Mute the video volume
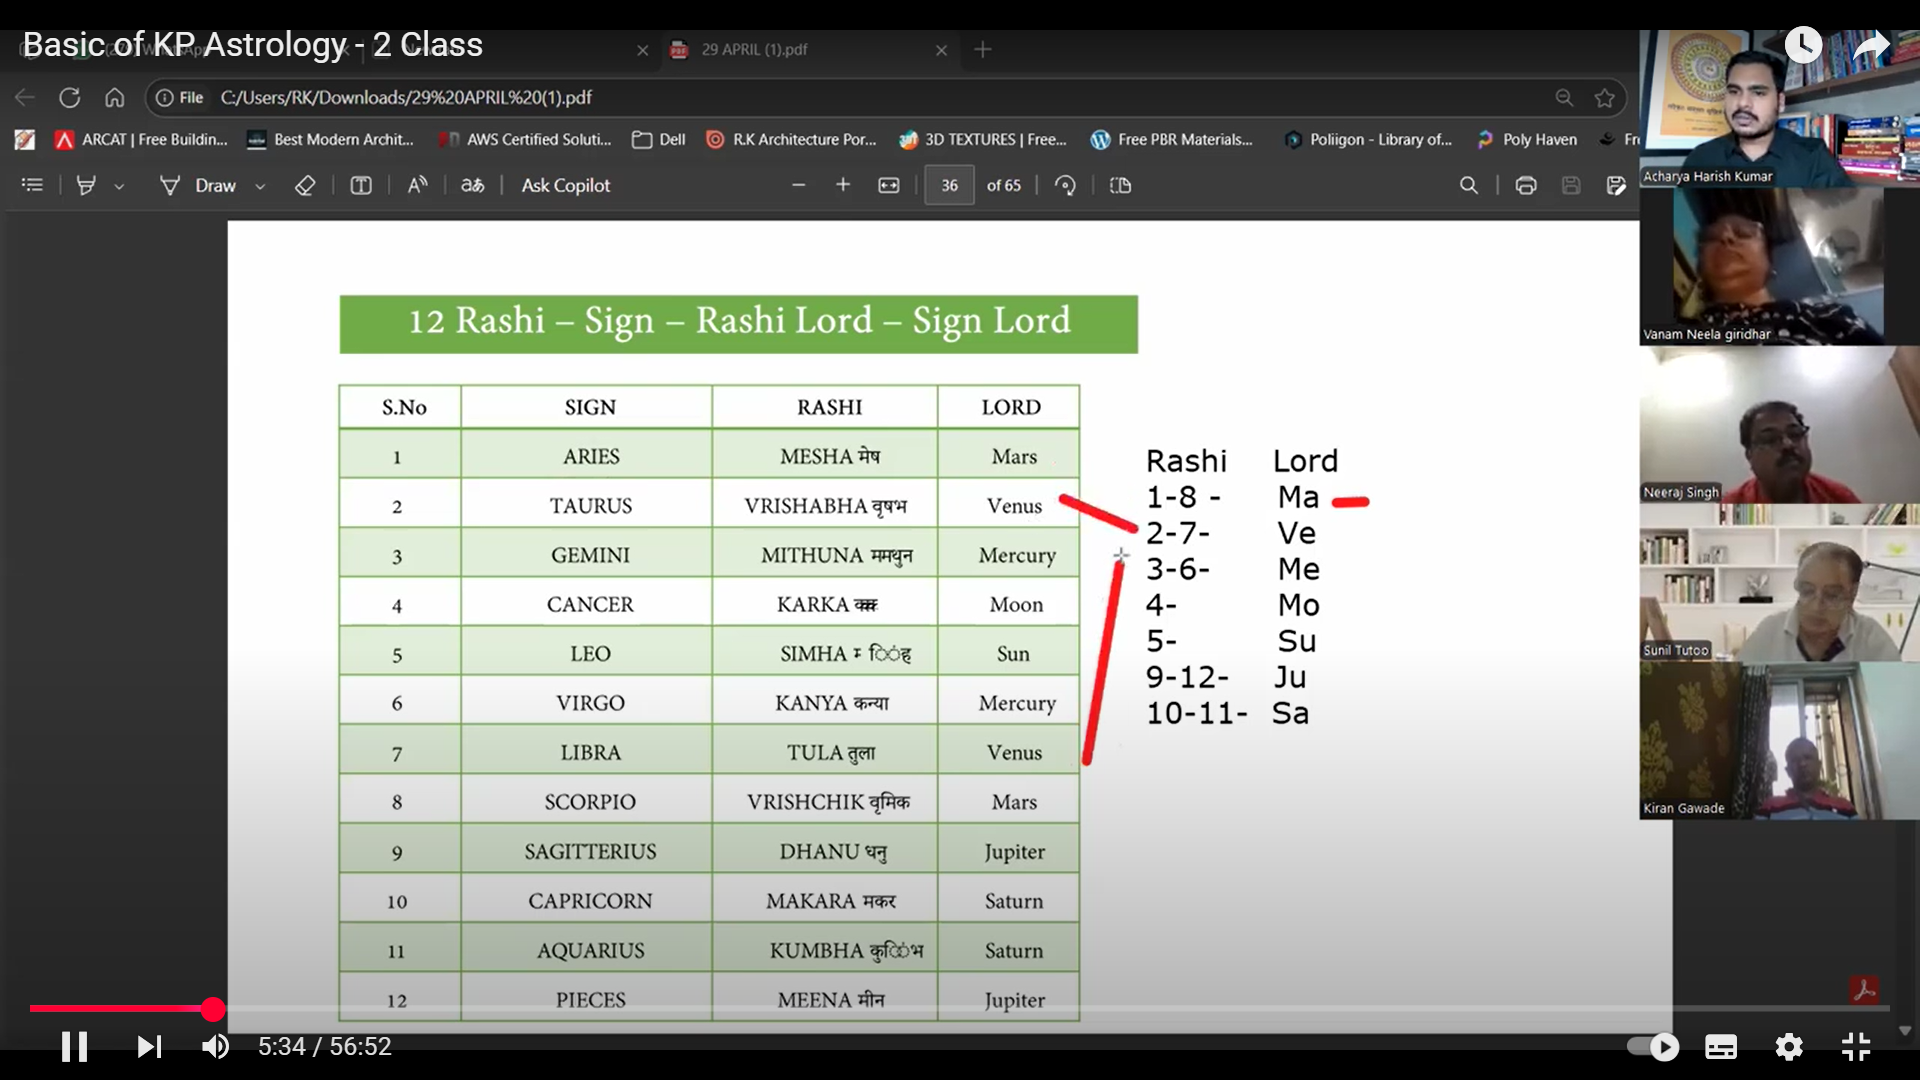1920x1080 pixels. pos(216,1047)
